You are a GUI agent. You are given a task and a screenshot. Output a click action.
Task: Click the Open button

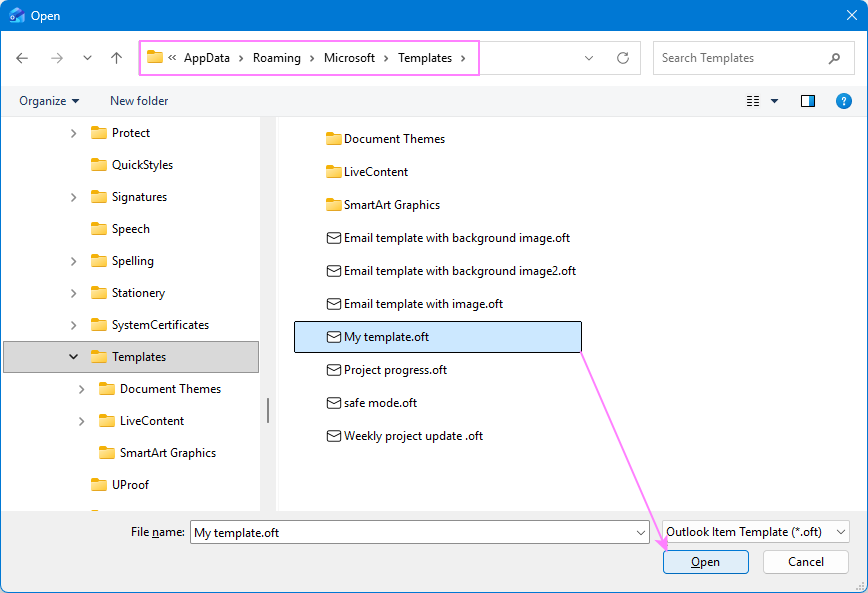705,561
